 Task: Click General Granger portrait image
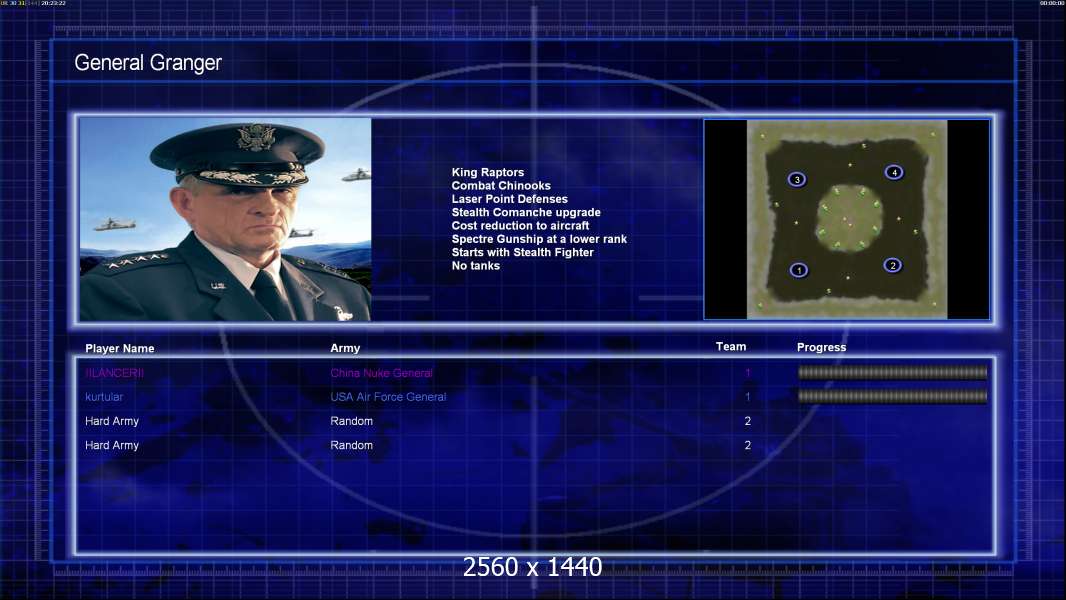(225, 219)
